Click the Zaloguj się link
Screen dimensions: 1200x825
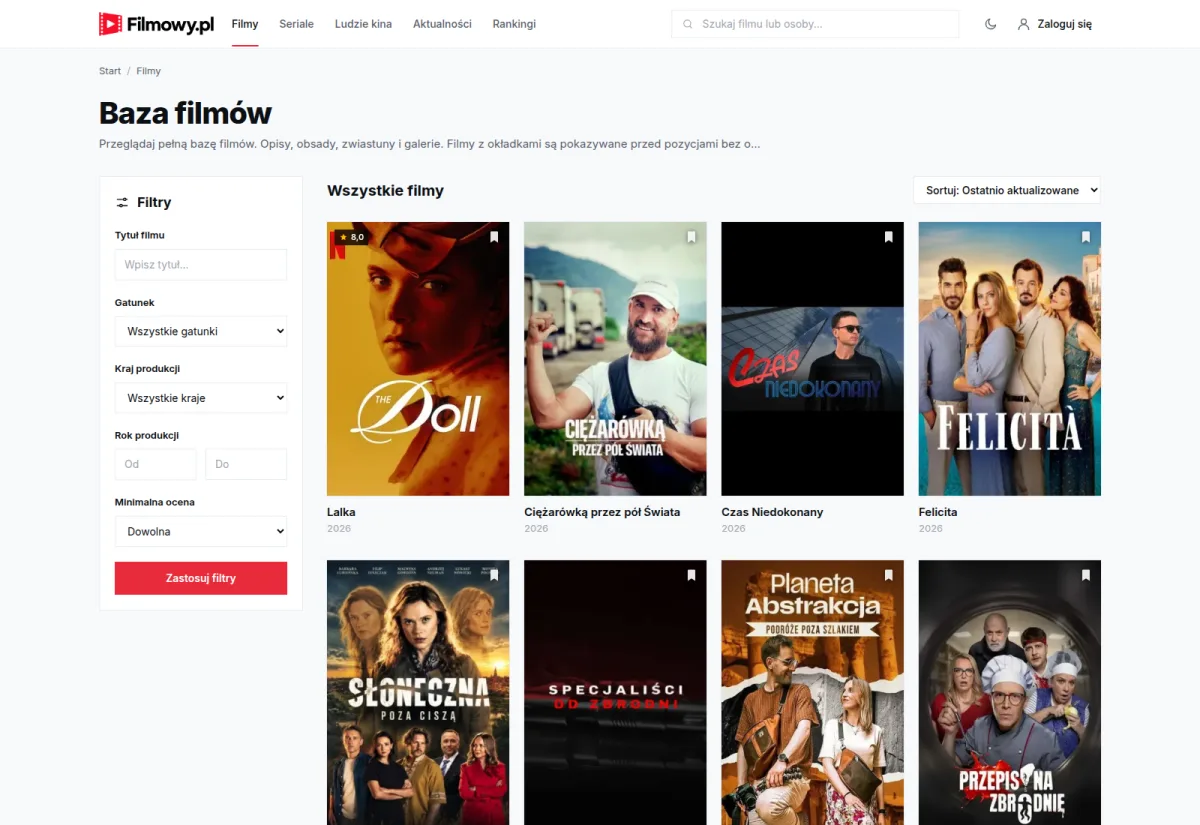pyautogui.click(x=1064, y=24)
